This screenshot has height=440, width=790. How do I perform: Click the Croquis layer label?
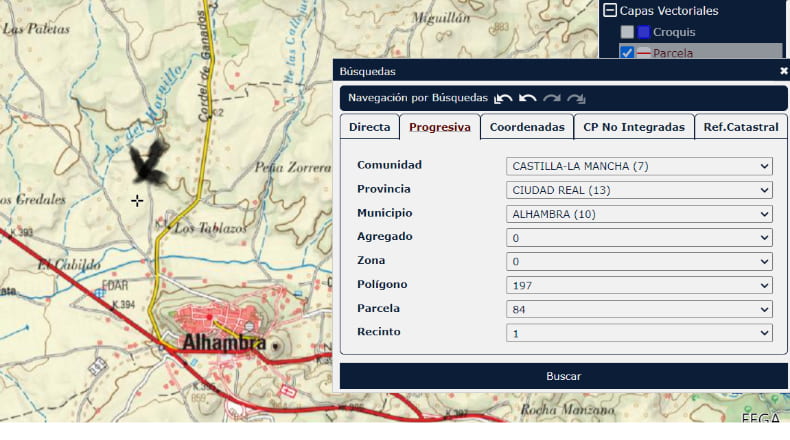pos(674,32)
